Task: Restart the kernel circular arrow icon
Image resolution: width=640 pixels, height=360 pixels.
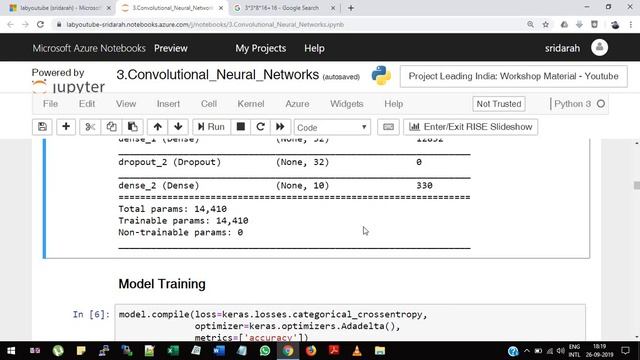Action: tap(260, 127)
